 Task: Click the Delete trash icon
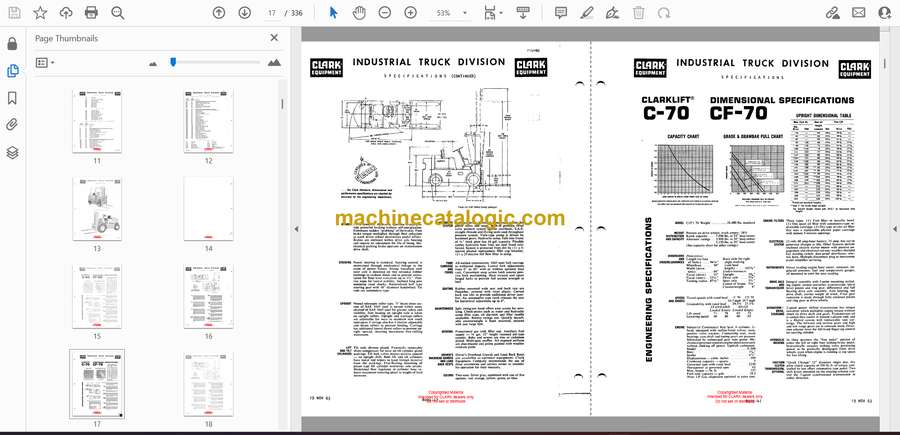(x=638, y=13)
